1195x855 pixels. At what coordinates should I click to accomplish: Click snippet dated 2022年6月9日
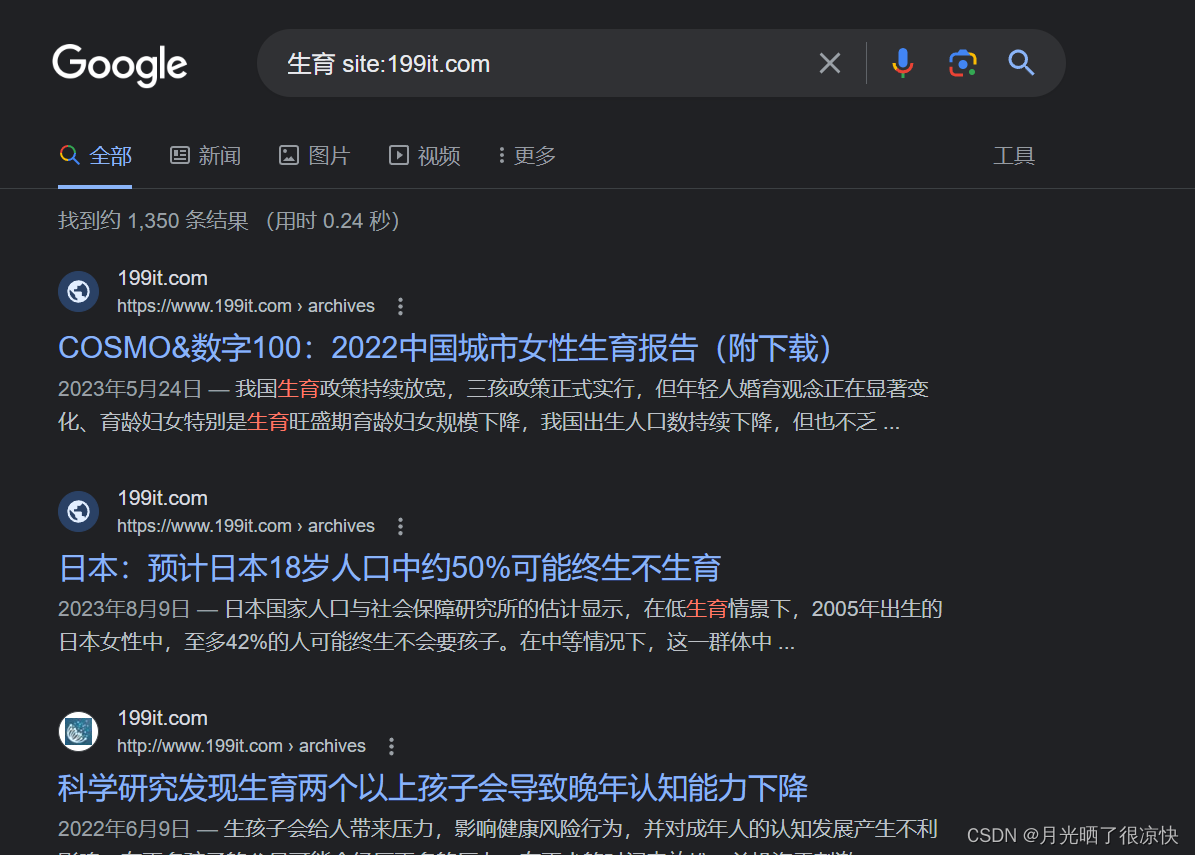click(x=498, y=838)
